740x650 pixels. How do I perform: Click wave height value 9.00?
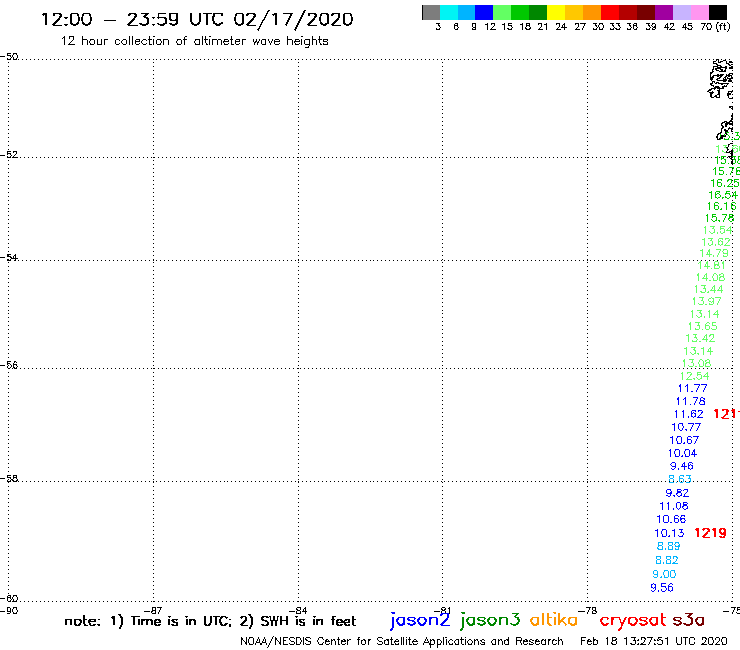pos(664,574)
